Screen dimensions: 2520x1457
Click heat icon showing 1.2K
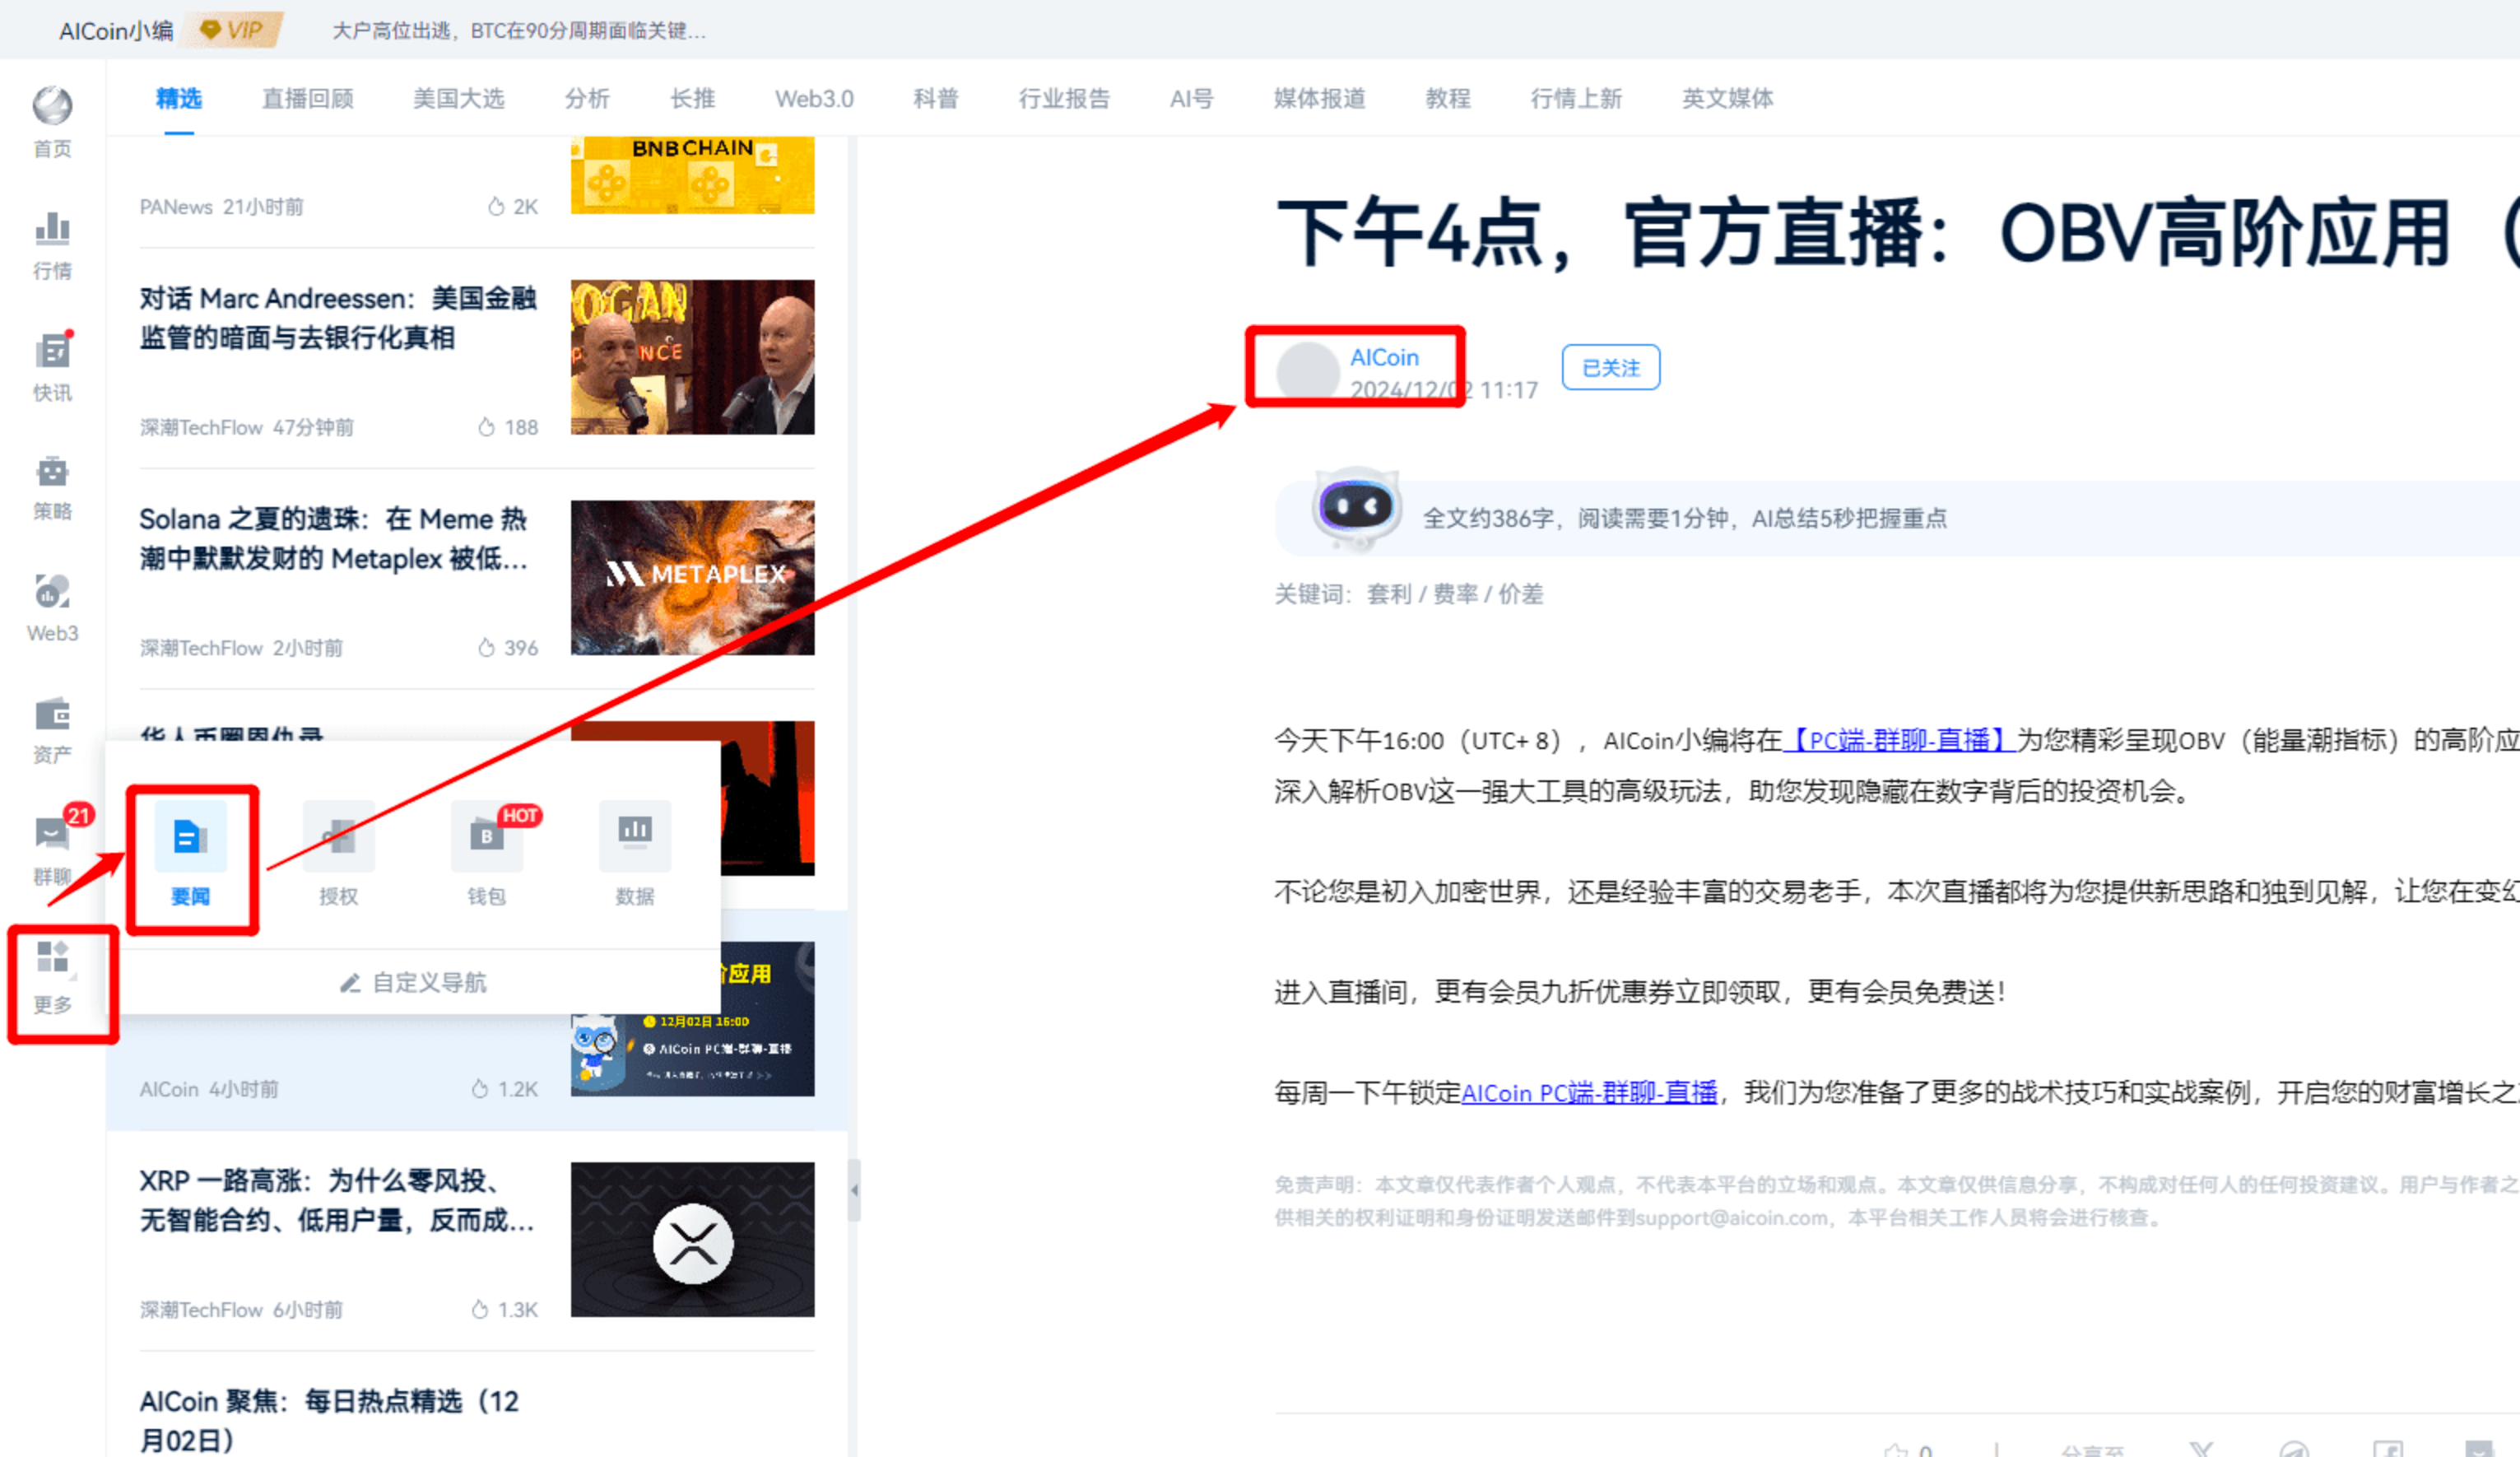[480, 1089]
